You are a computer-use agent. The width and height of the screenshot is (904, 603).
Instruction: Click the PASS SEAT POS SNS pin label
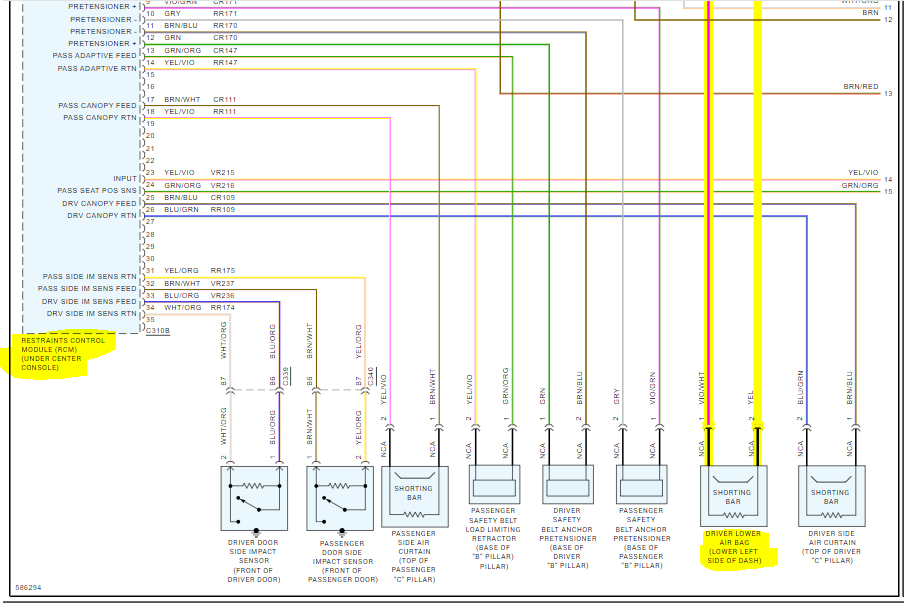point(97,191)
